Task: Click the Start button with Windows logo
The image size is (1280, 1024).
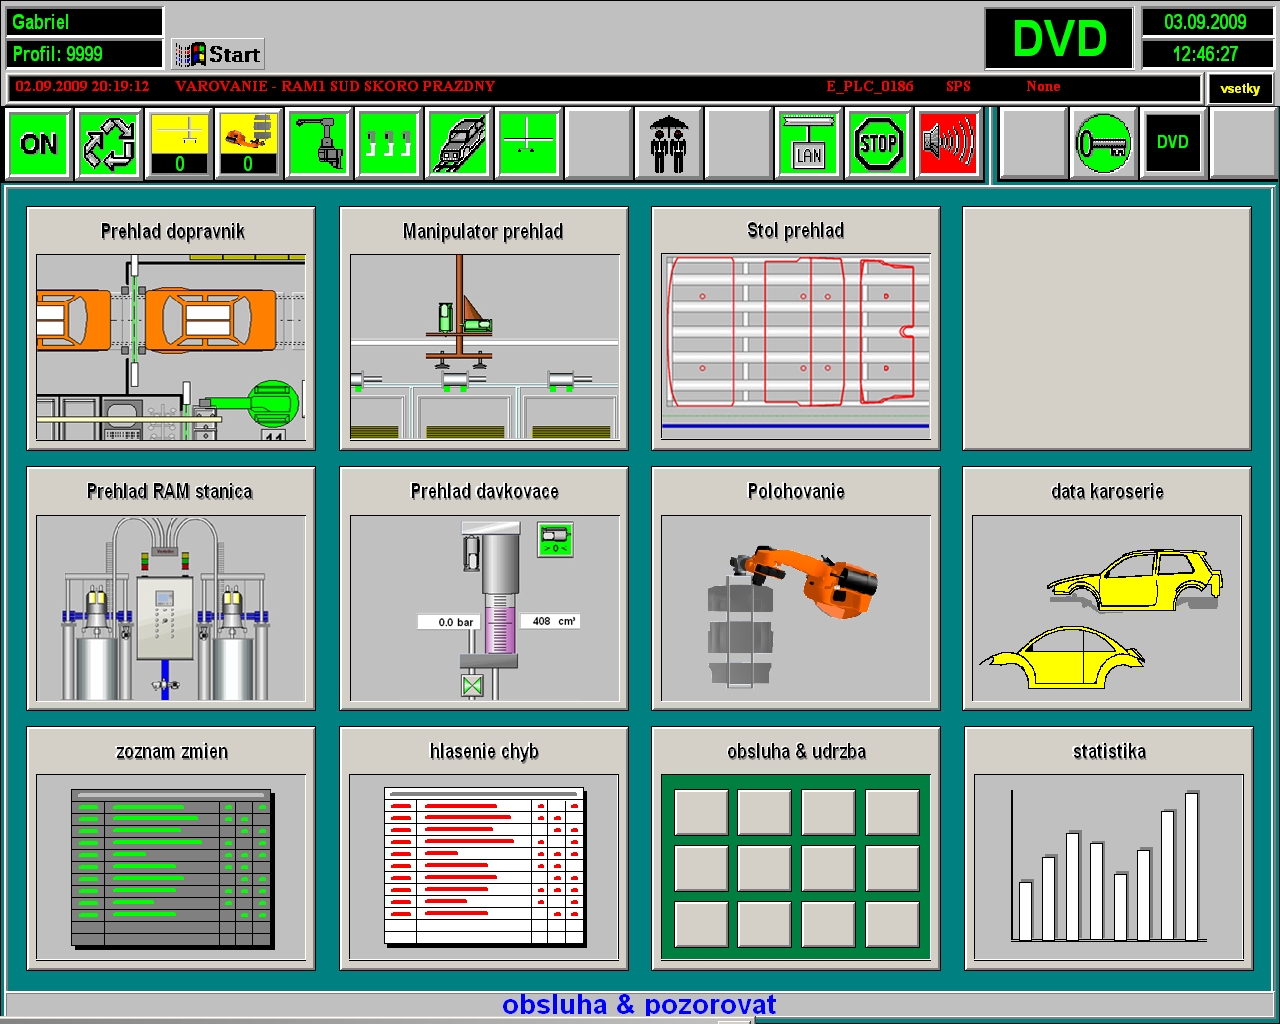Action: [x=218, y=54]
